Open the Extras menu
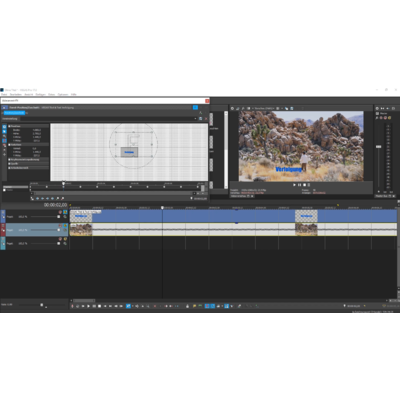Image resolution: width=400 pixels, height=400 pixels. [51, 95]
